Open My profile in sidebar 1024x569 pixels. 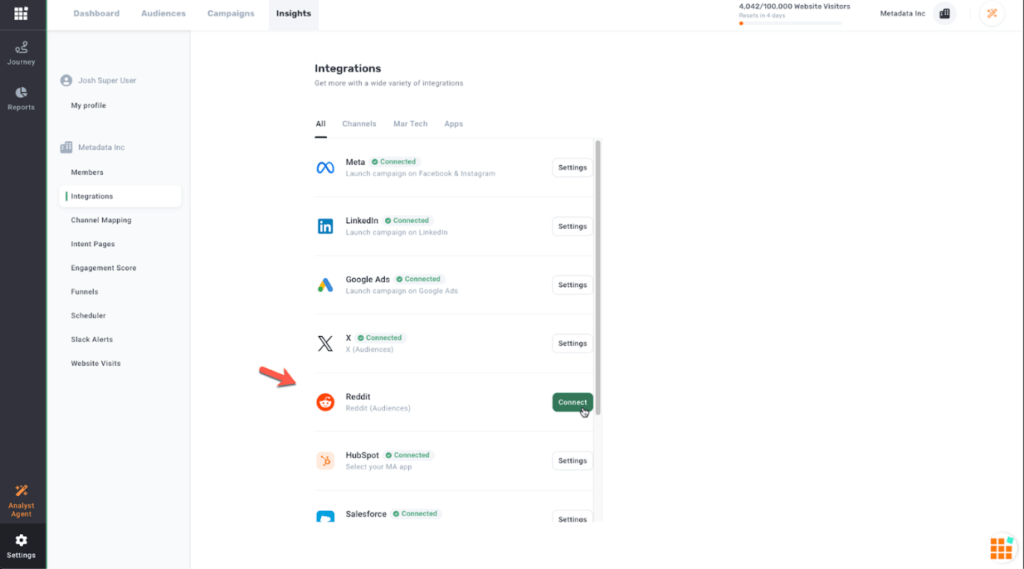88,105
